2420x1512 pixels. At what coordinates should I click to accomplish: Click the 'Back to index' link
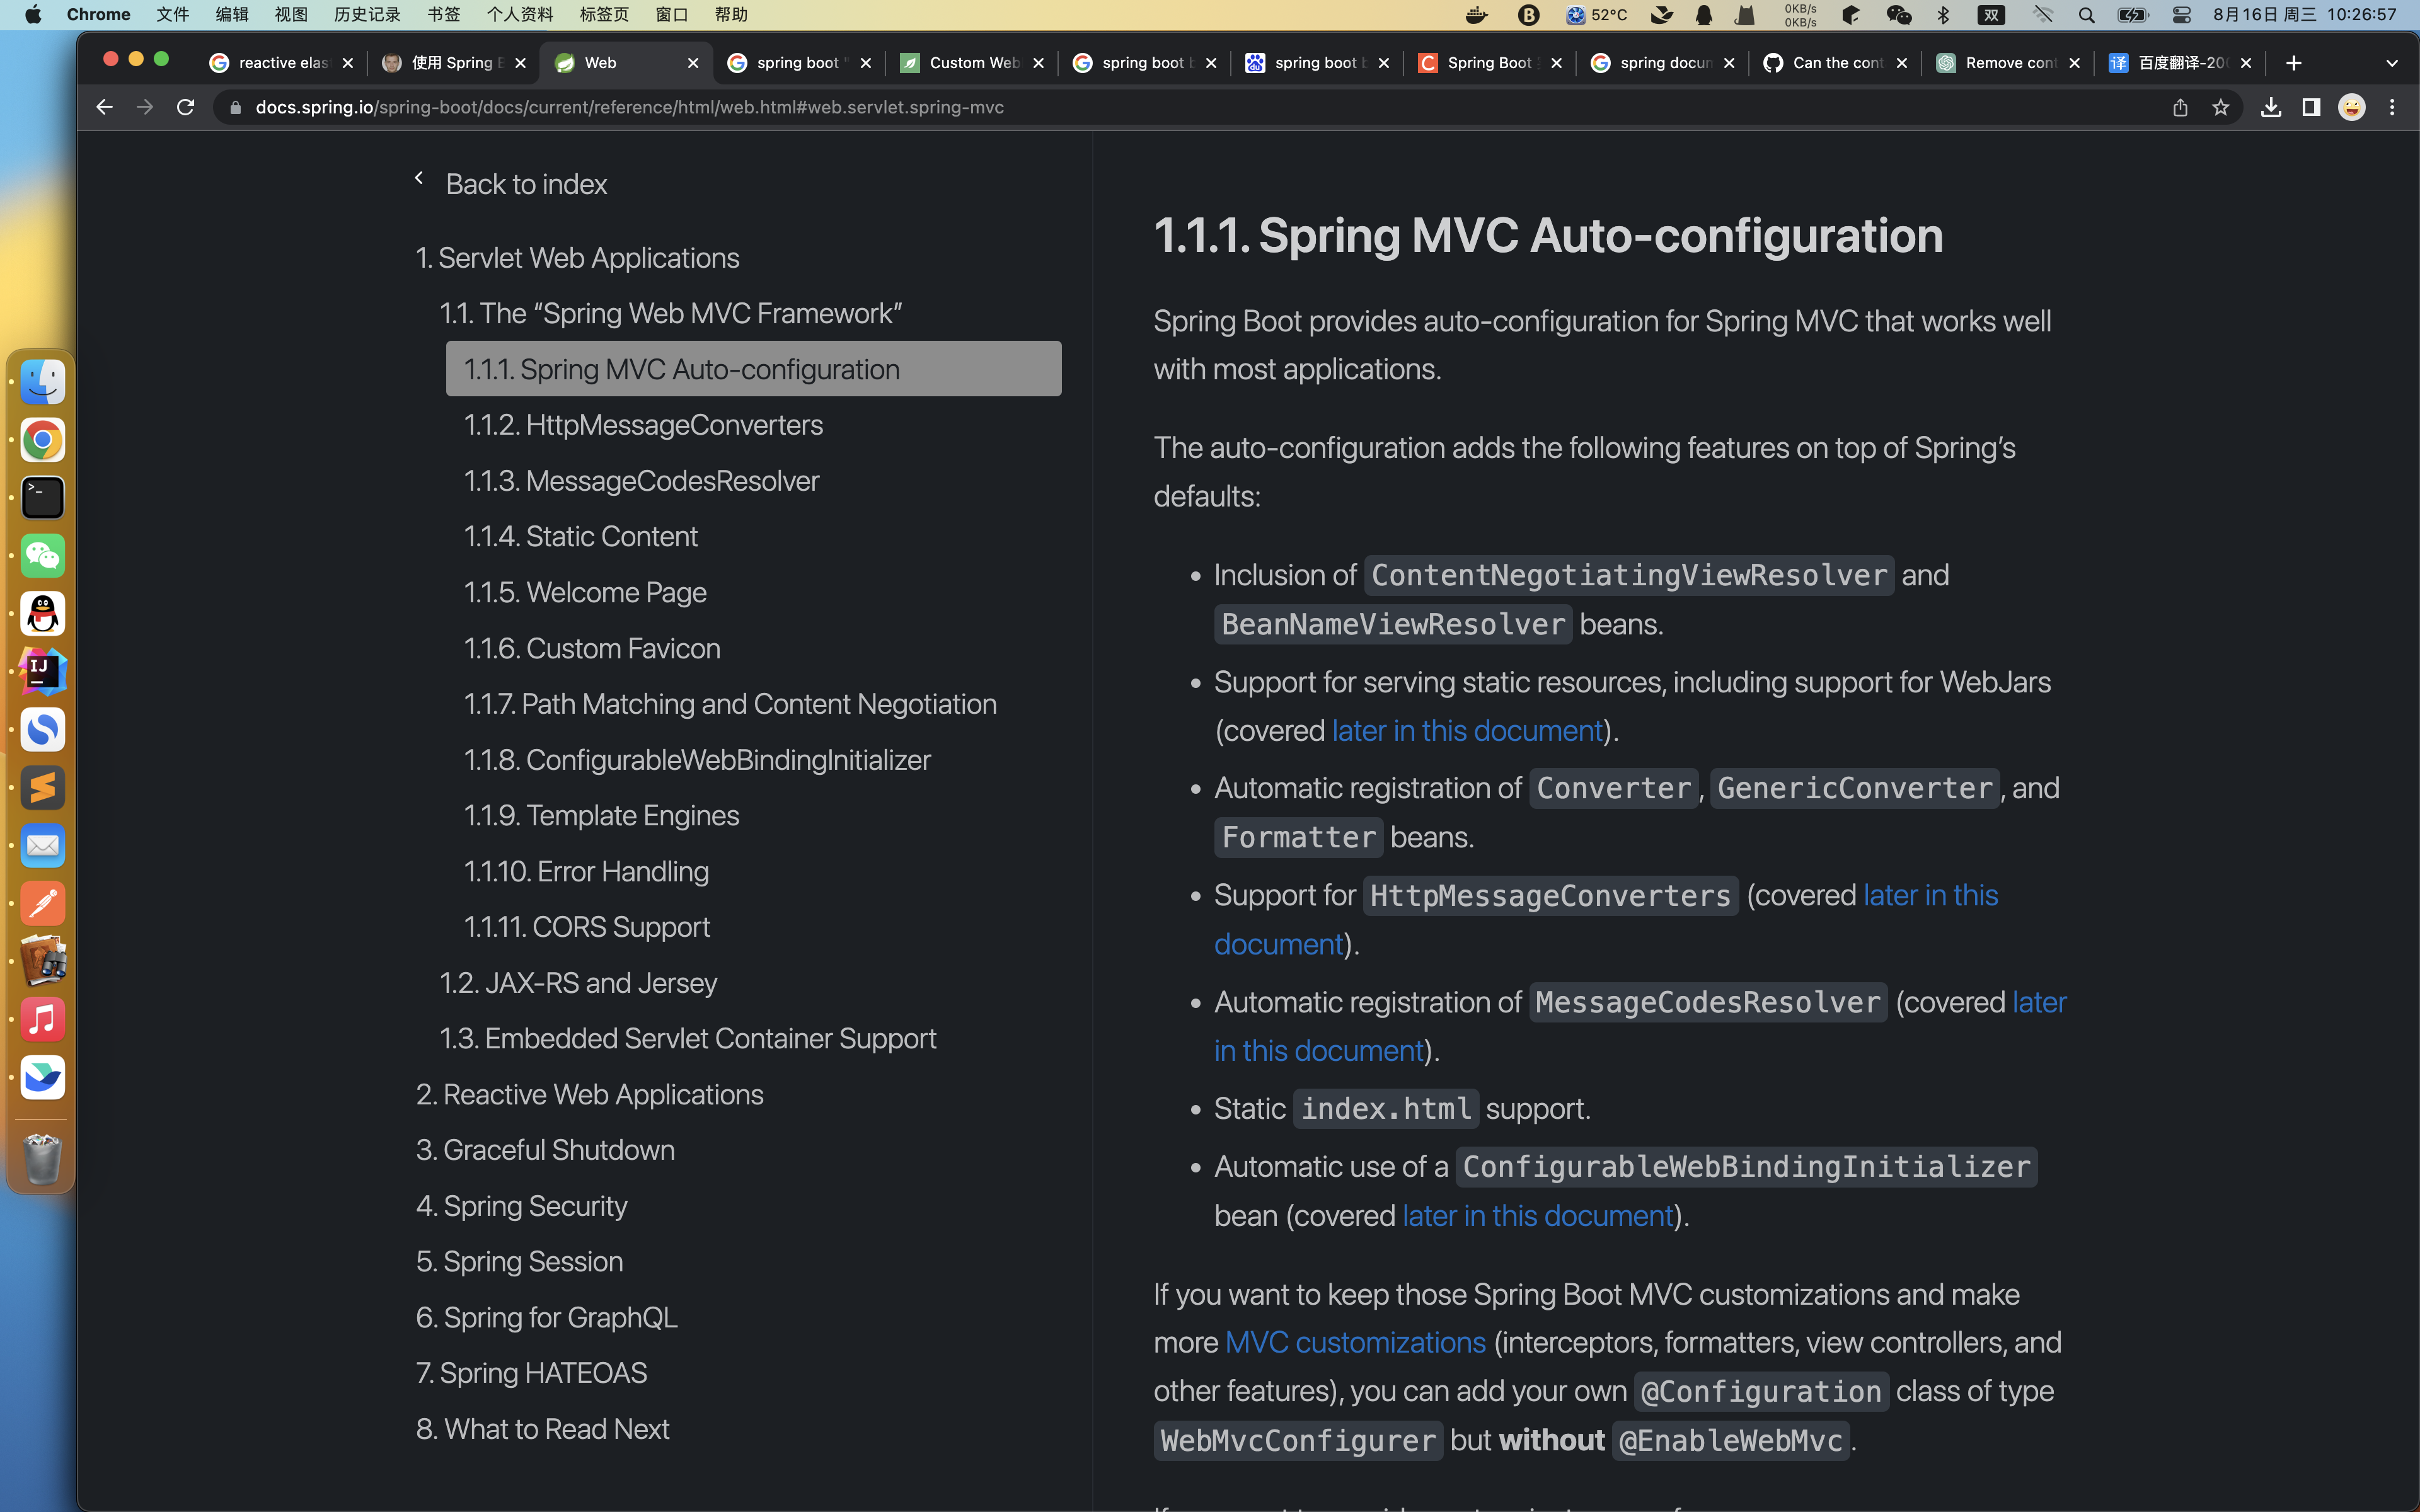pos(526,183)
